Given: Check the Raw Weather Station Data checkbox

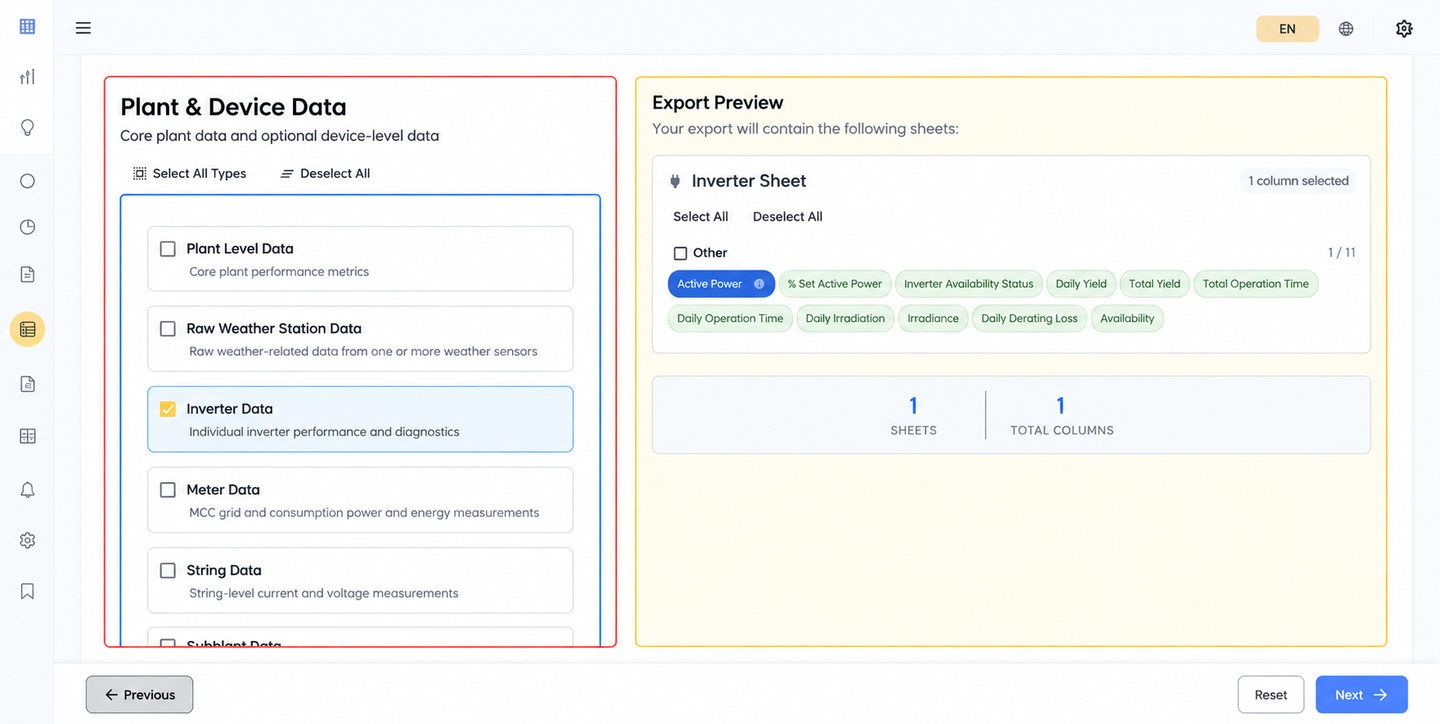Looking at the screenshot, I should 168,328.
